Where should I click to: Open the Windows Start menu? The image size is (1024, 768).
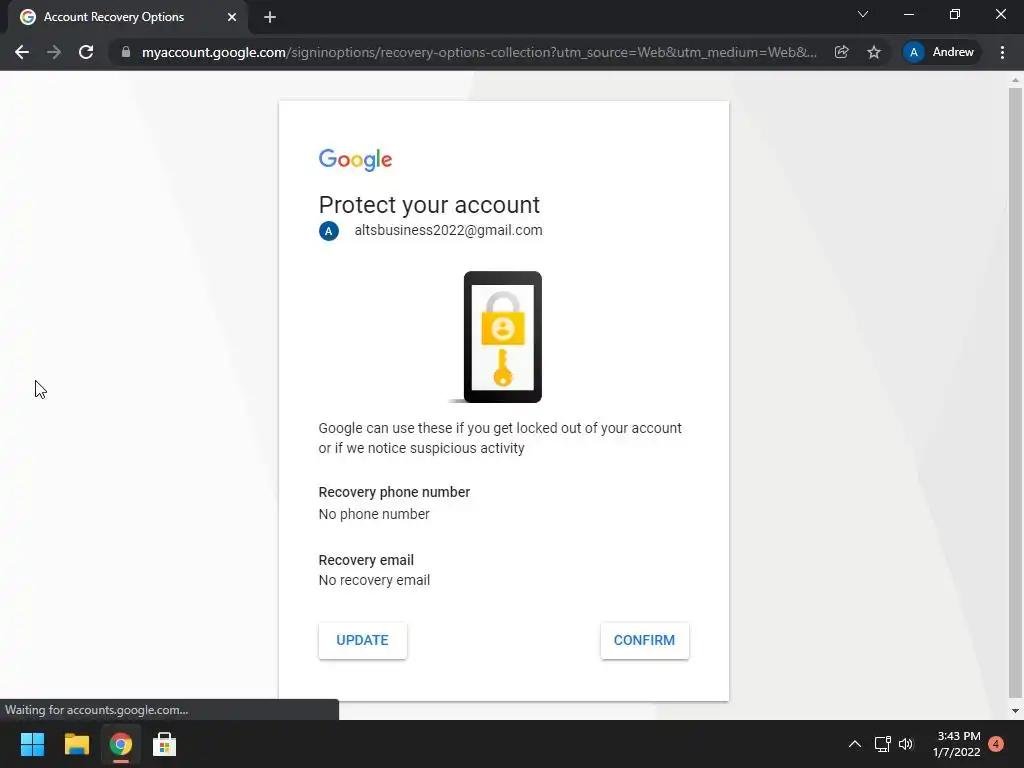[x=32, y=744]
